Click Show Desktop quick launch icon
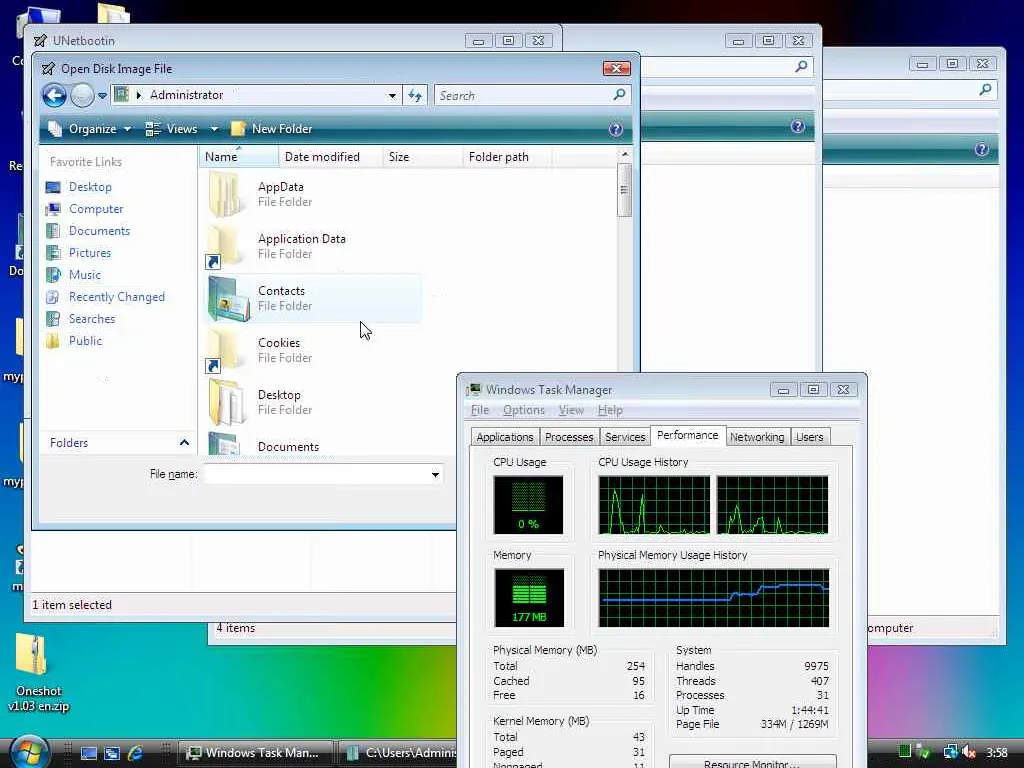 click(x=88, y=753)
